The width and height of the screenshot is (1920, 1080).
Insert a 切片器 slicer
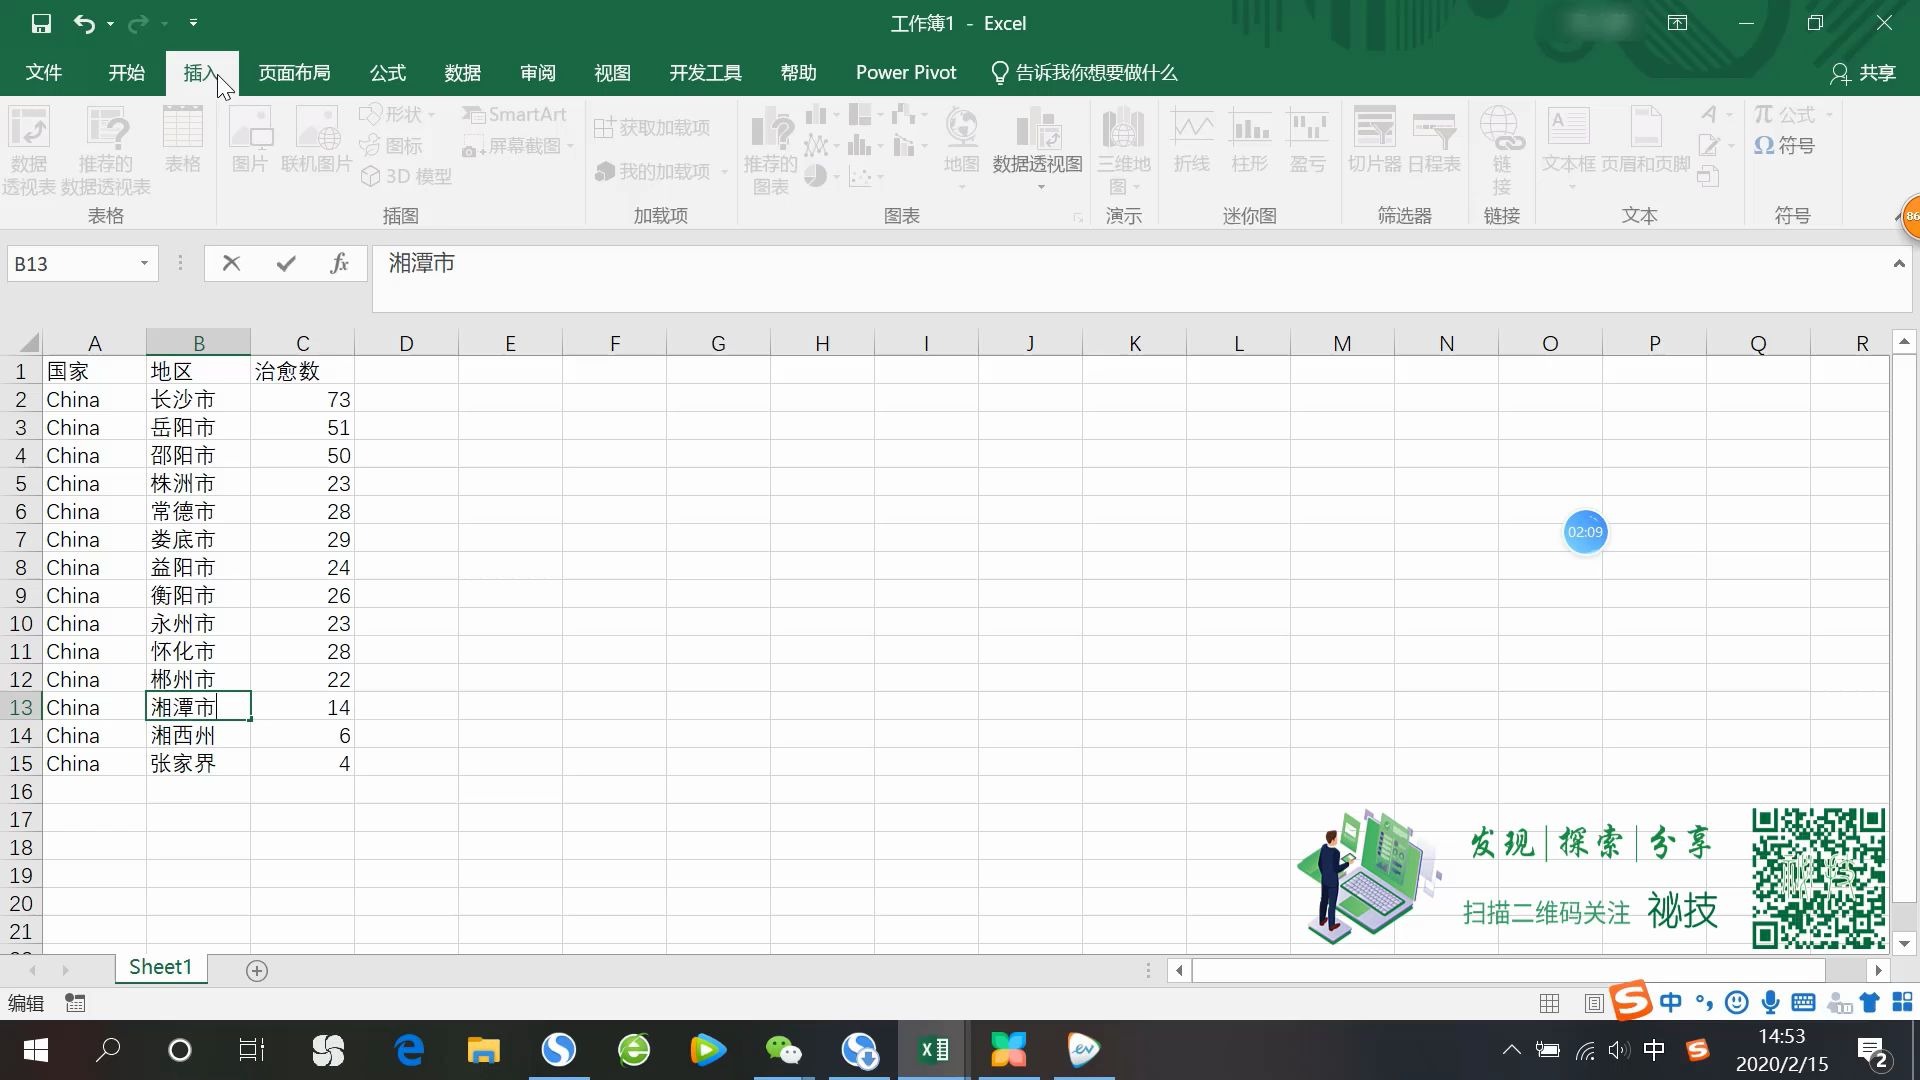tap(1375, 140)
